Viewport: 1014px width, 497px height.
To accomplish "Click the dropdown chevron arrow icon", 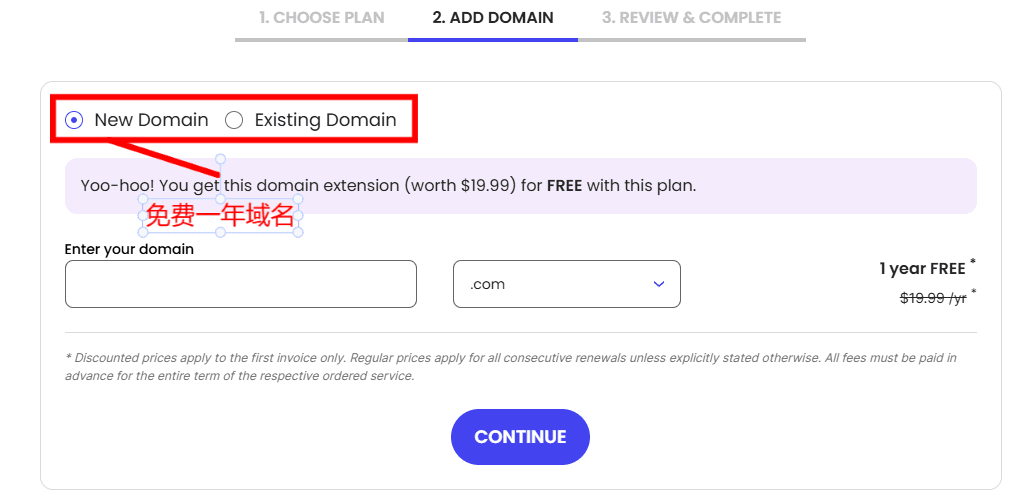I will 659,284.
